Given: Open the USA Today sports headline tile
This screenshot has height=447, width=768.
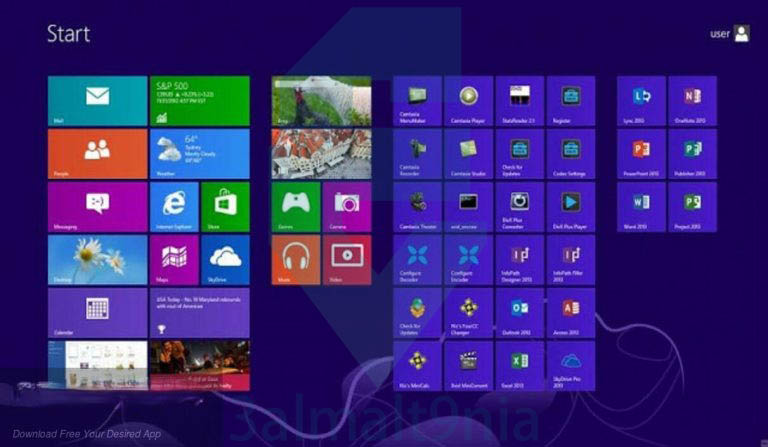Looking at the screenshot, I should point(200,313).
